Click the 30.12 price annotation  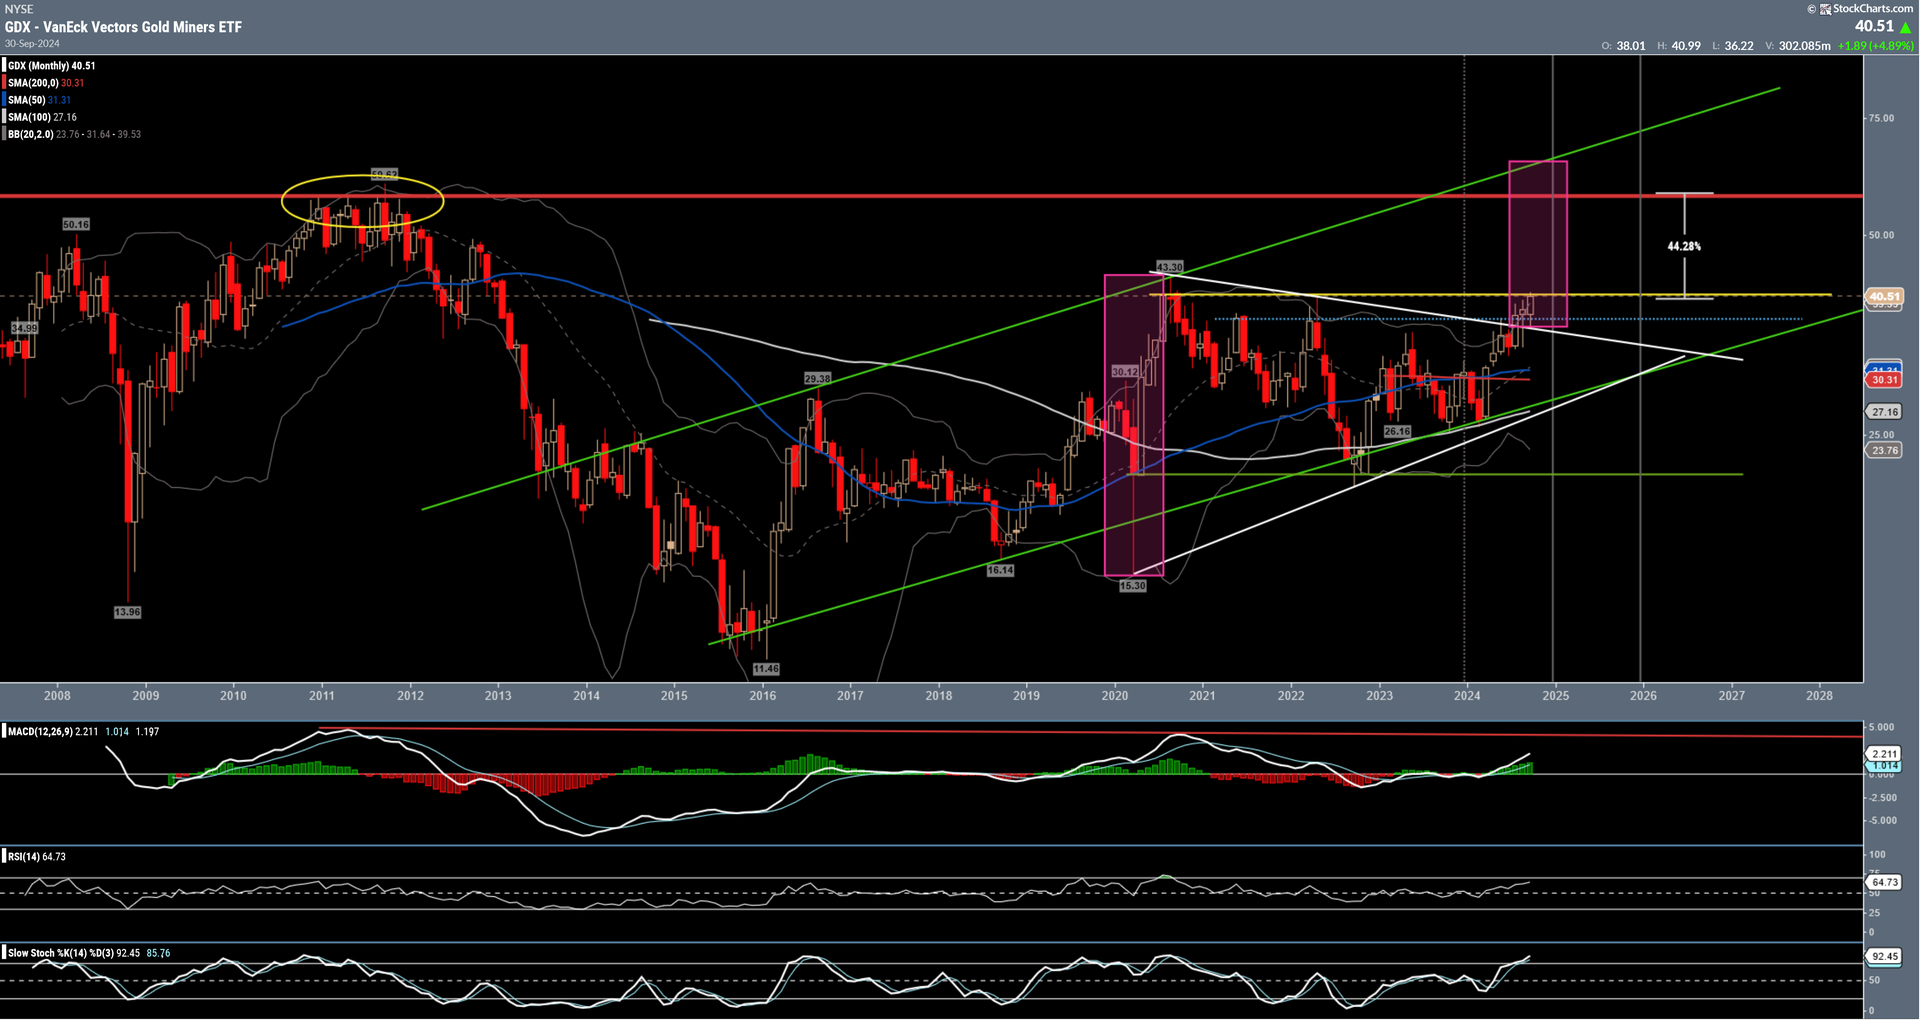(1125, 372)
